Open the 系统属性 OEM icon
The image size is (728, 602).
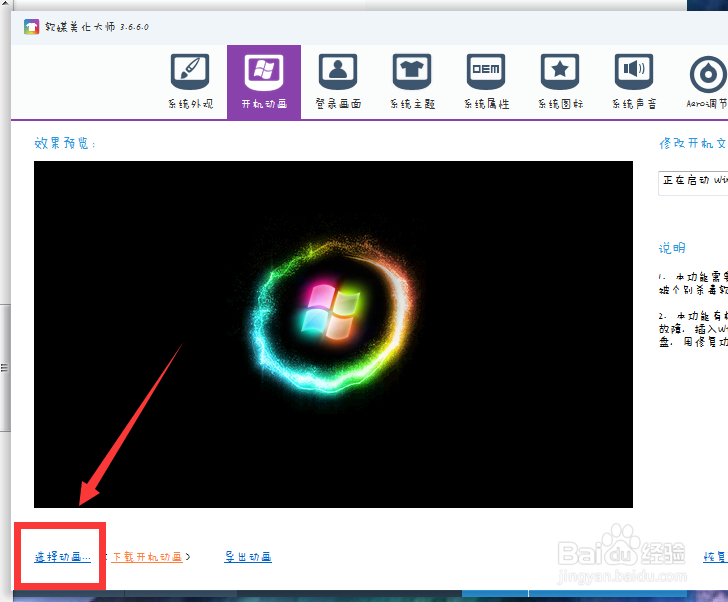(486, 72)
